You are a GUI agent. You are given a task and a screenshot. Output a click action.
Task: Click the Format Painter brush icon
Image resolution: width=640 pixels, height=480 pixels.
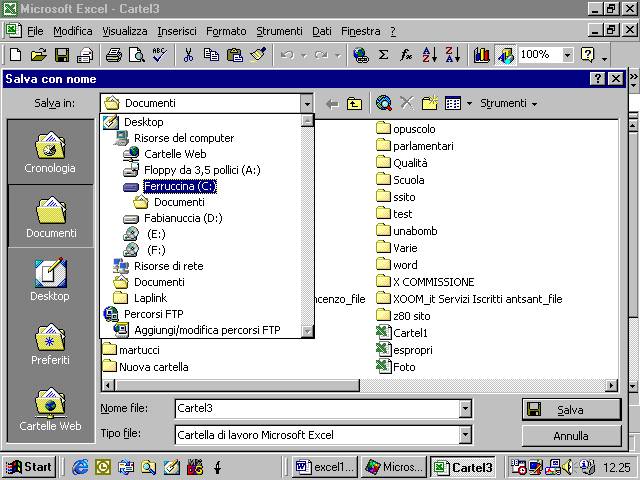(x=258, y=54)
